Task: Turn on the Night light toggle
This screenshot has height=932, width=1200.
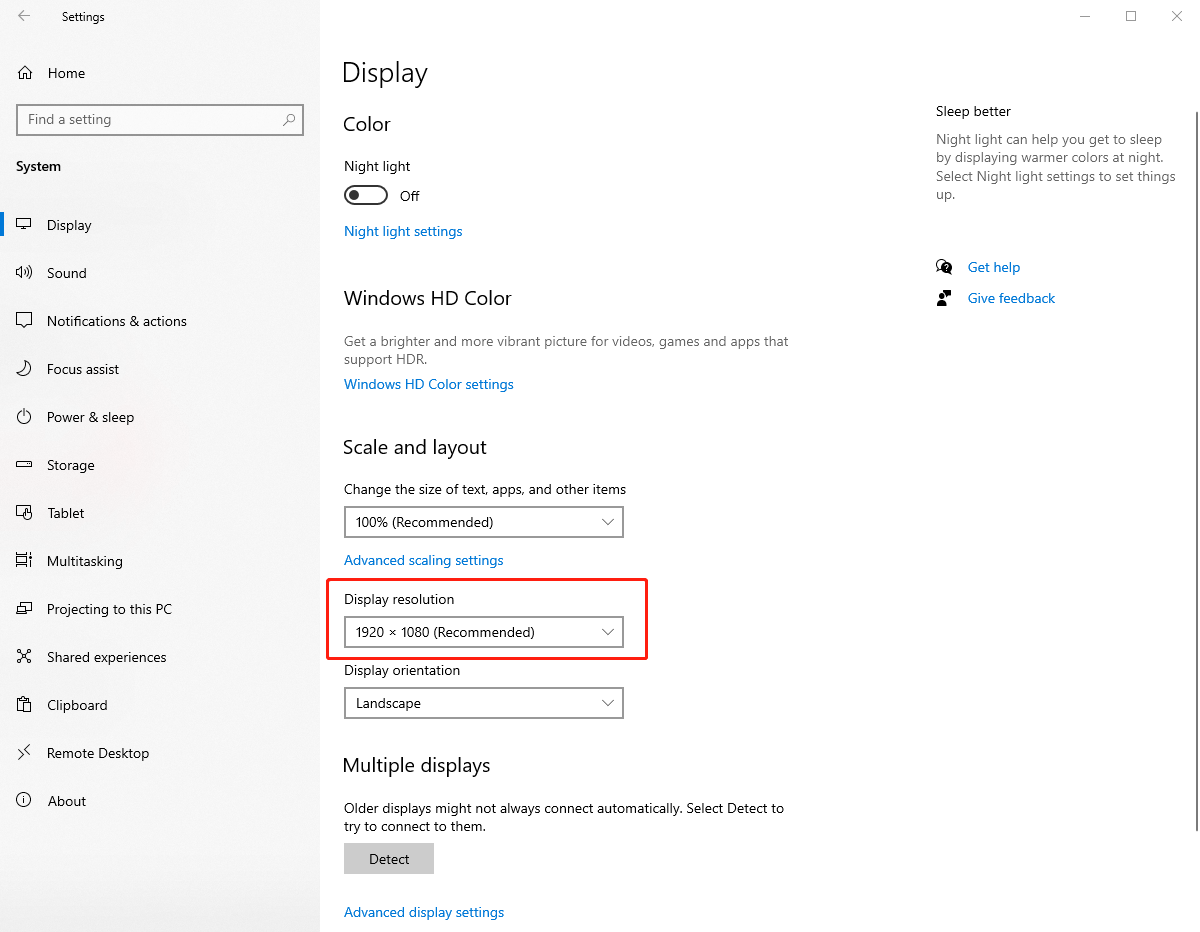Action: tap(365, 195)
